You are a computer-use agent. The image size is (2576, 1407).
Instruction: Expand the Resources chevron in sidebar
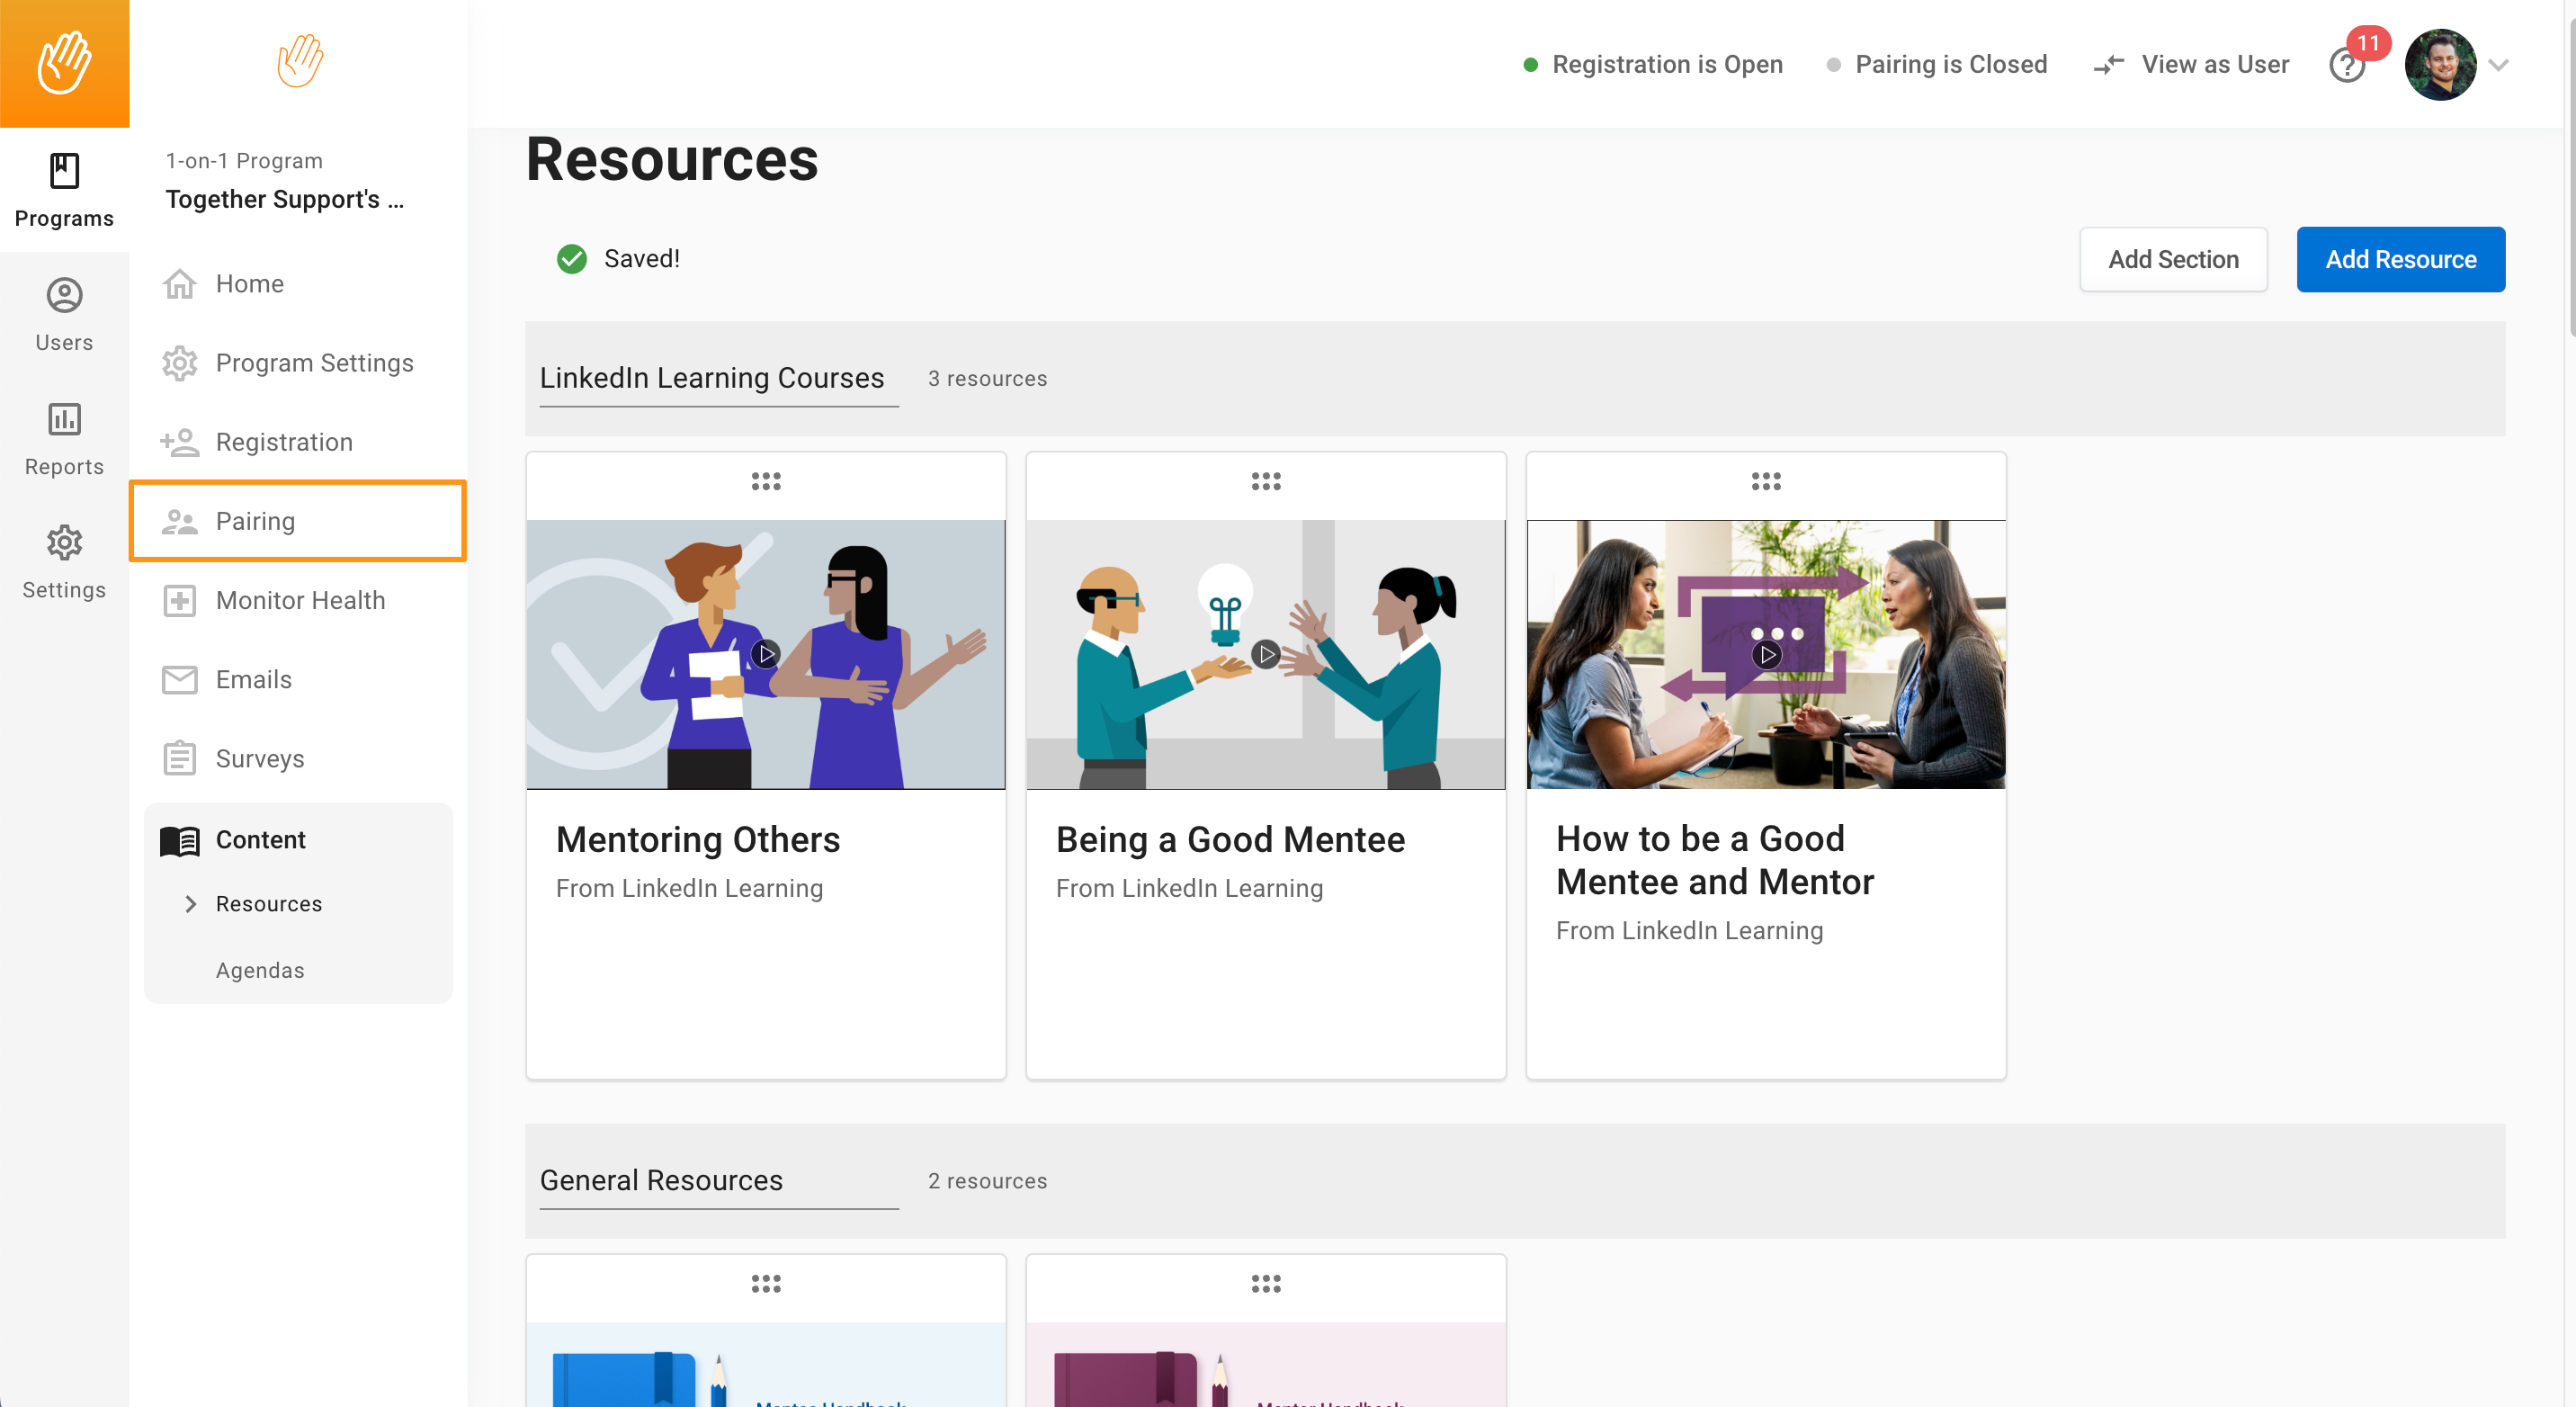pyautogui.click(x=190, y=904)
